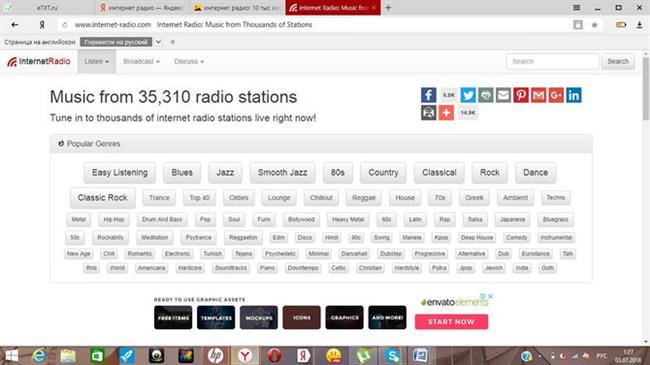The image size is (650, 365).
Task: Expand the Listen dropdown menu
Action: pyautogui.click(x=97, y=61)
